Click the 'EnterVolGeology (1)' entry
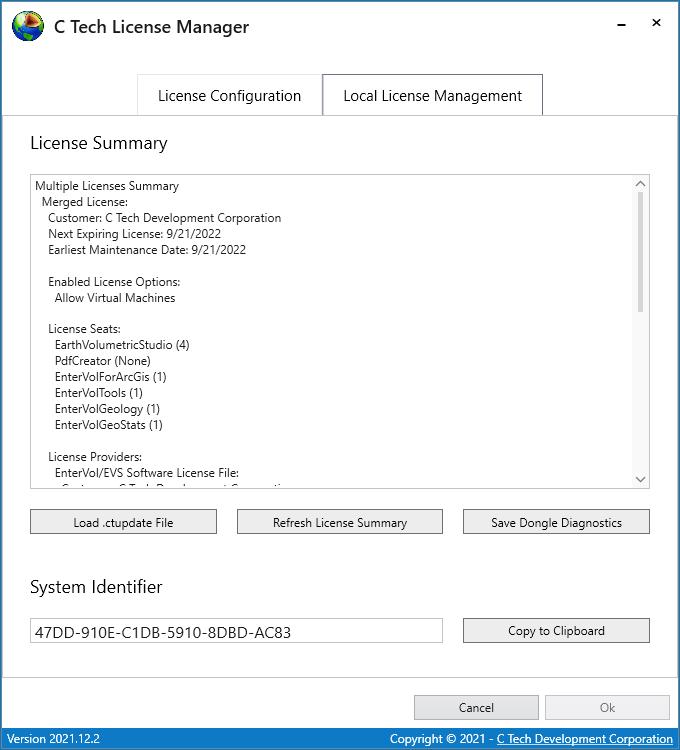The width and height of the screenshot is (680, 750). [x=107, y=409]
